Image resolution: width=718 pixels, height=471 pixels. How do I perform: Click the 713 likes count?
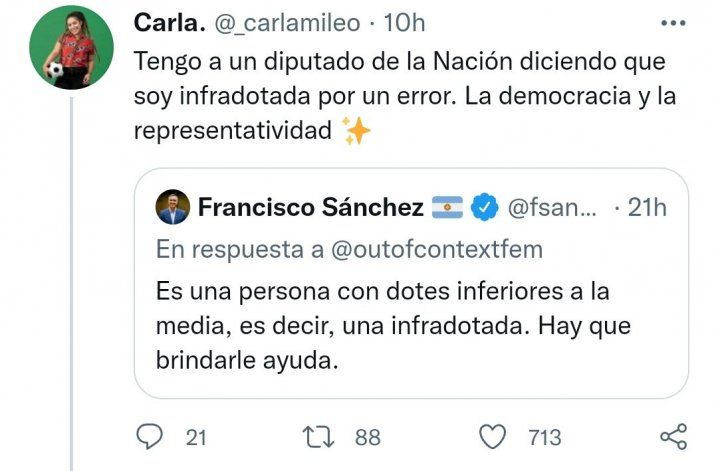coord(545,437)
